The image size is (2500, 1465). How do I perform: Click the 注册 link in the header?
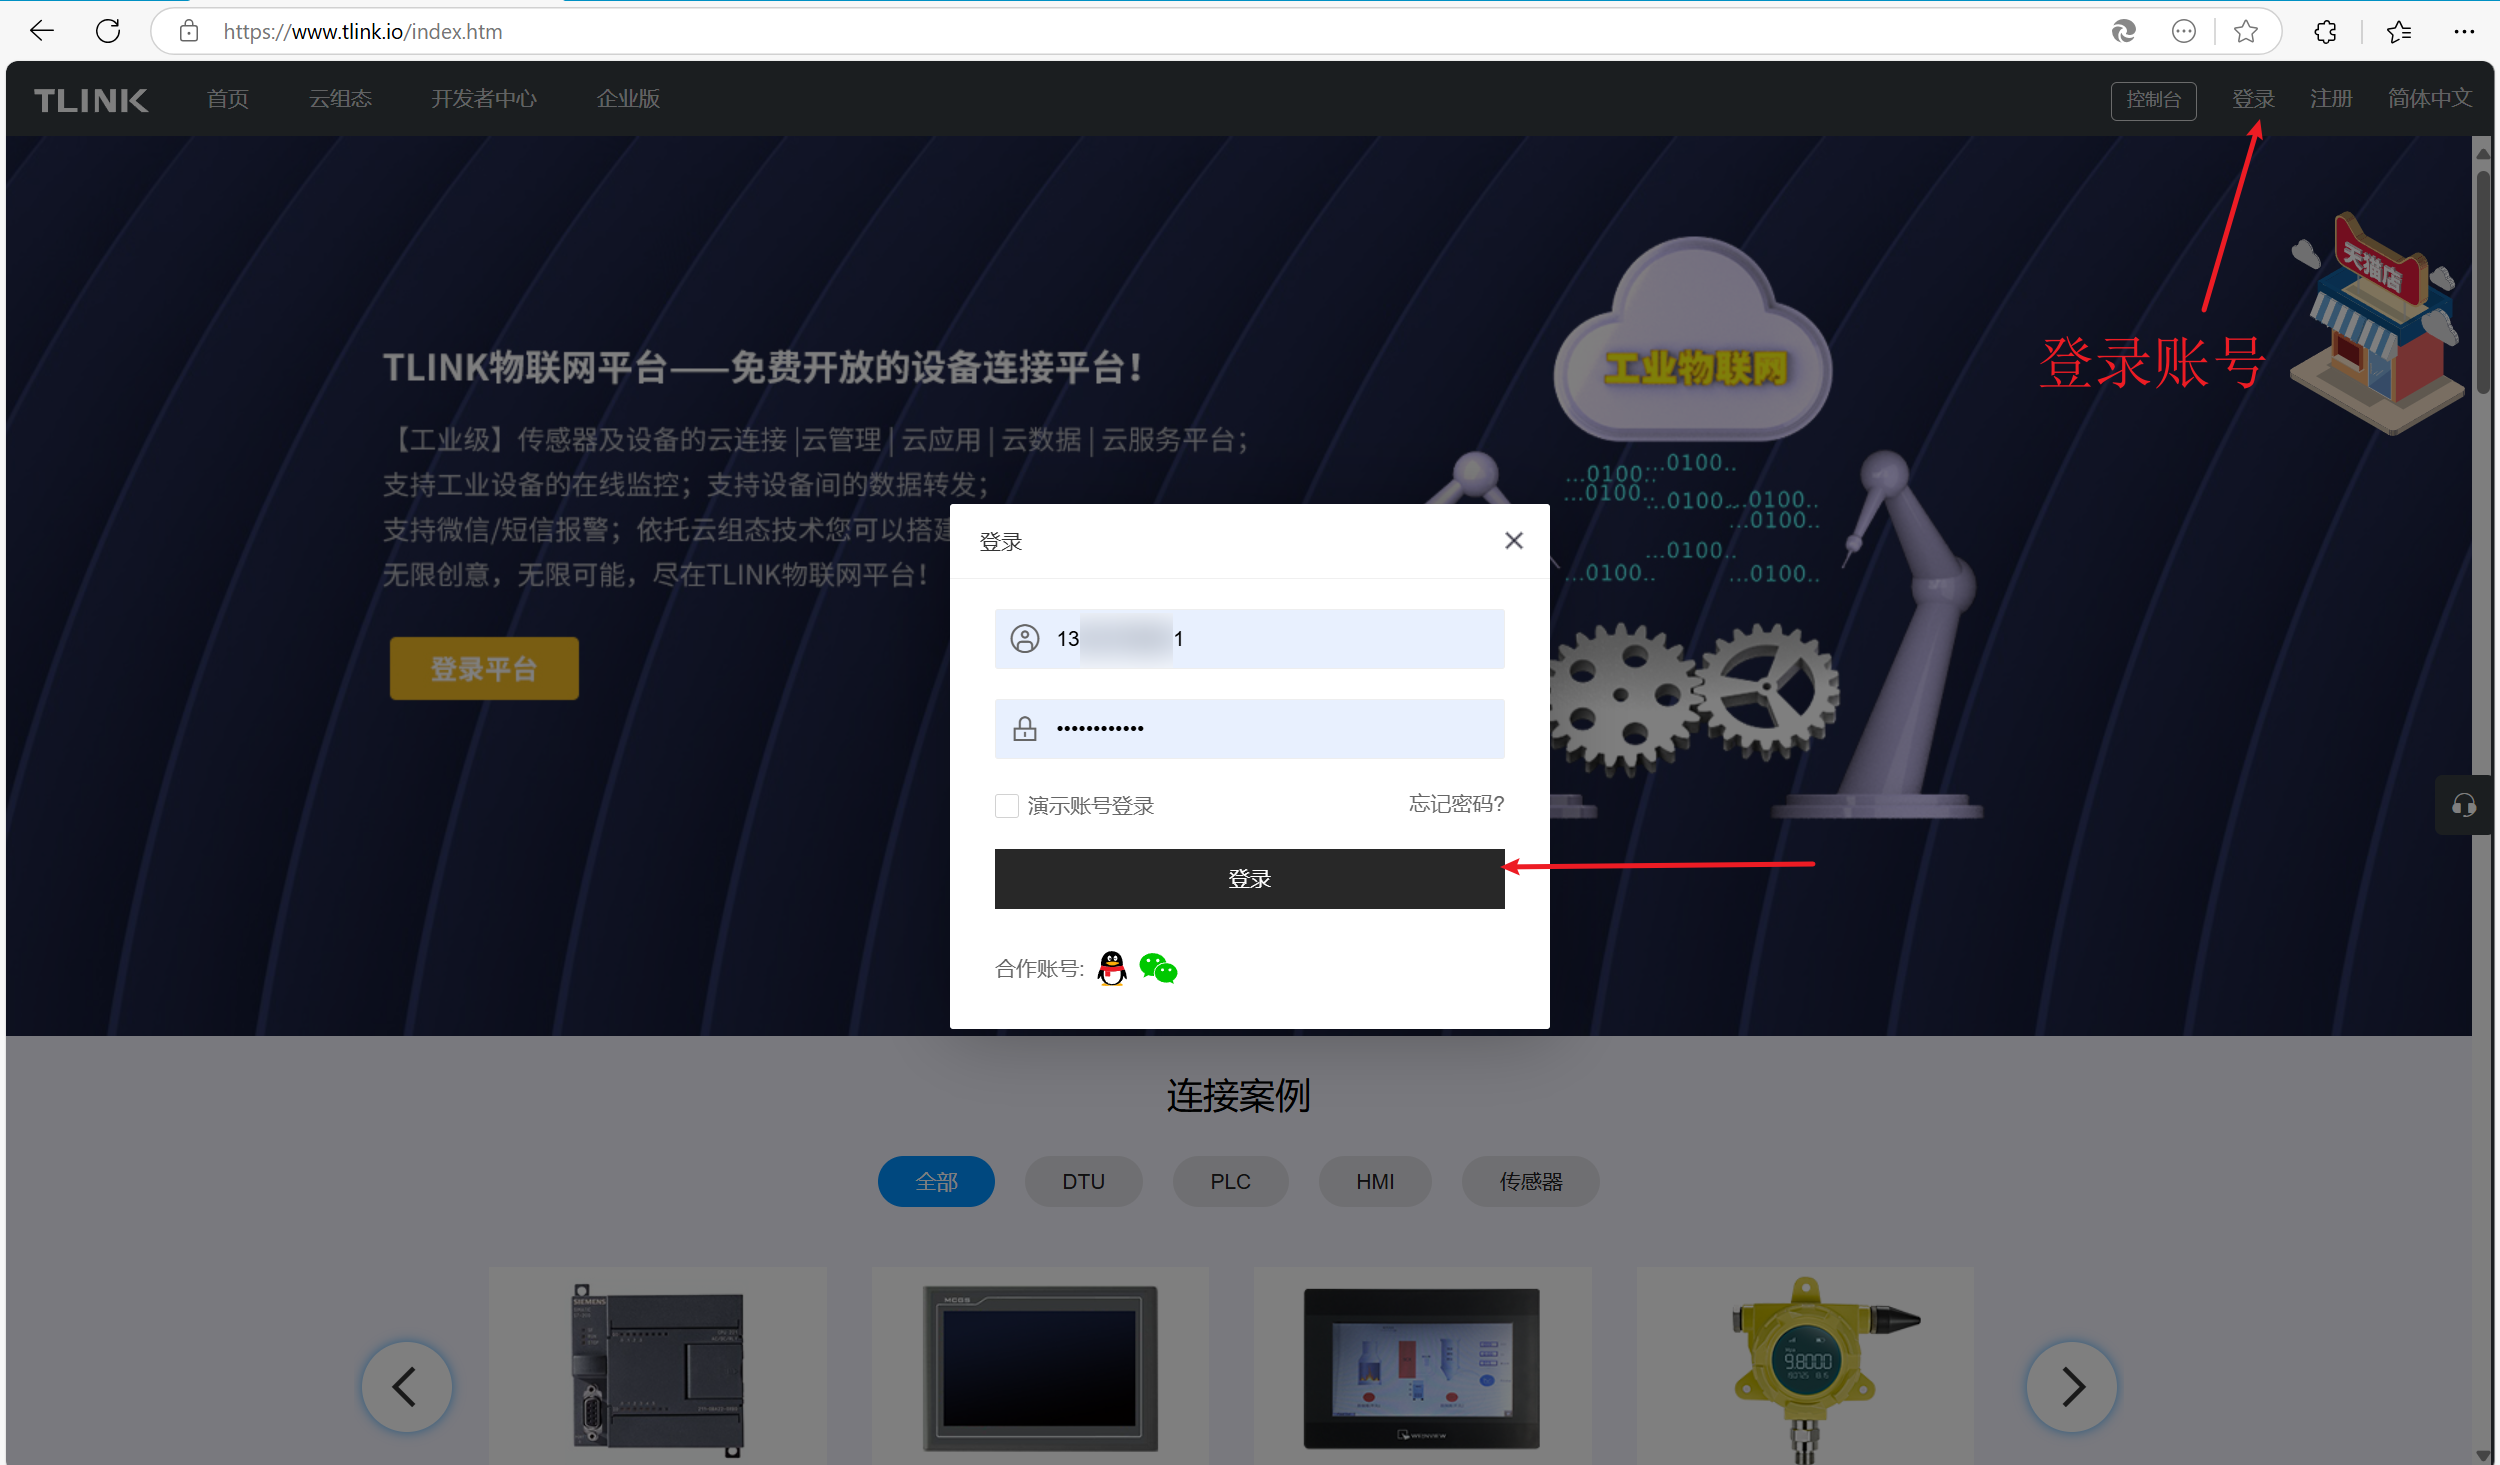coord(2331,99)
